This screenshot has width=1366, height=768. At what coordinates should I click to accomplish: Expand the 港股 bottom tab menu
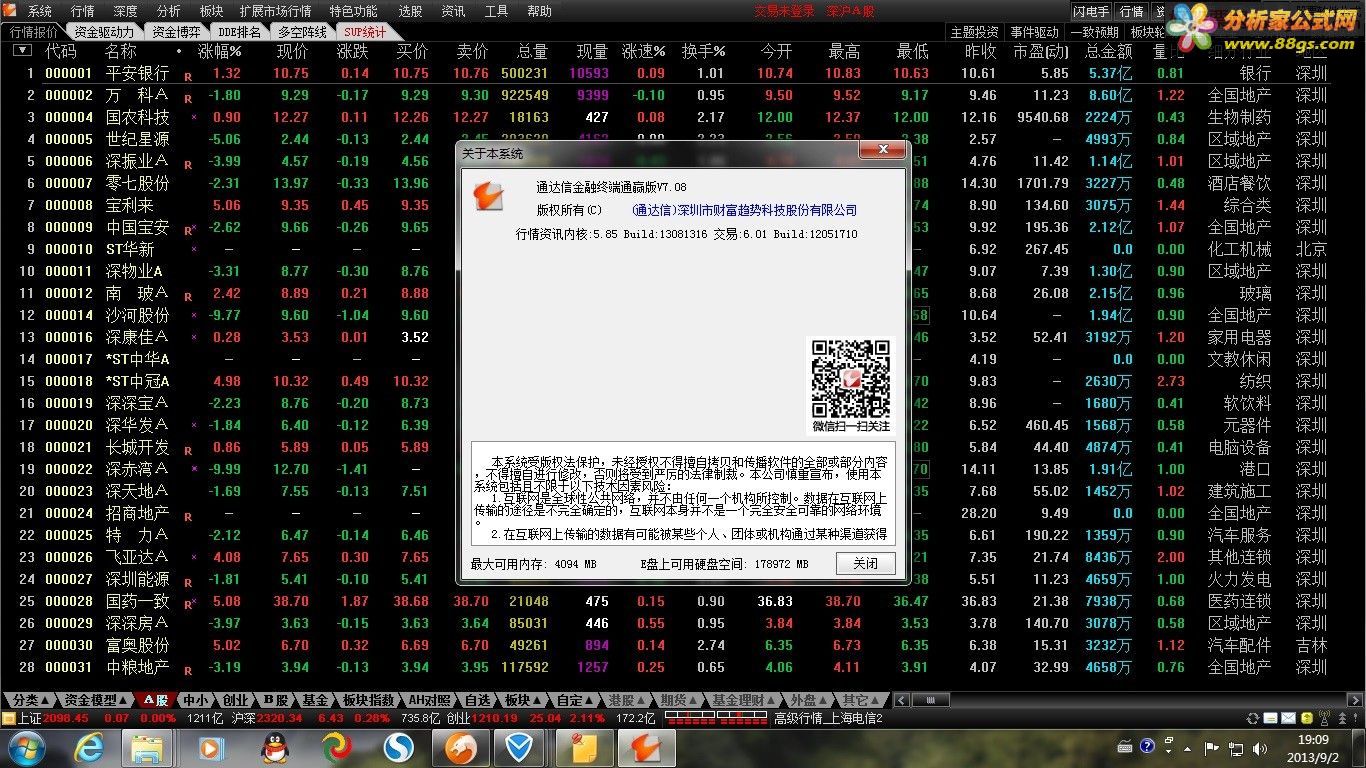tap(628, 700)
